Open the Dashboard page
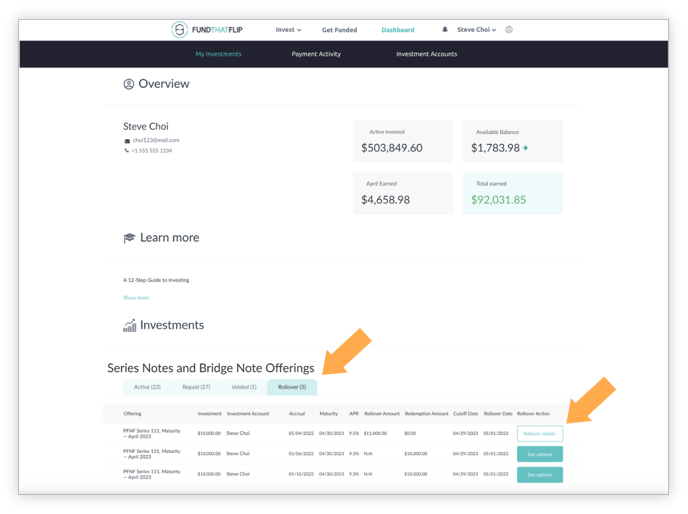This screenshot has height=514, width=688. click(x=398, y=30)
